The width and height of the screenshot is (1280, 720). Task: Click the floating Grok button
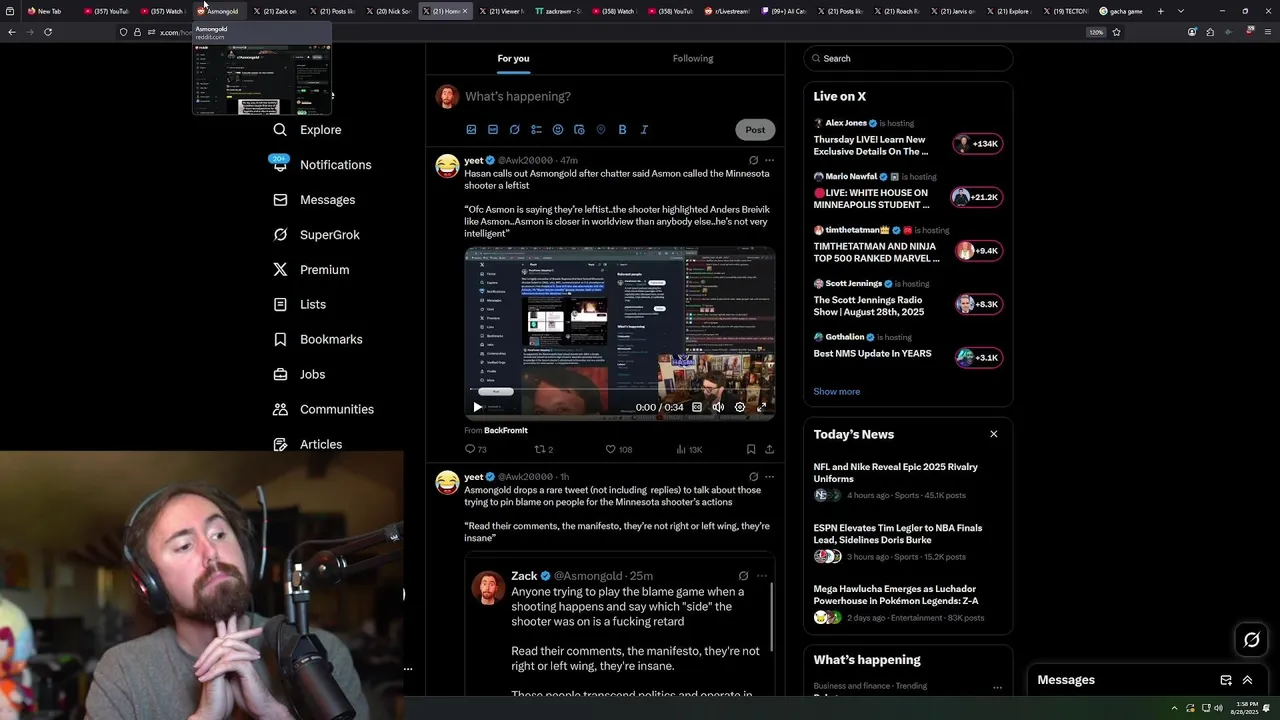pos(1251,640)
